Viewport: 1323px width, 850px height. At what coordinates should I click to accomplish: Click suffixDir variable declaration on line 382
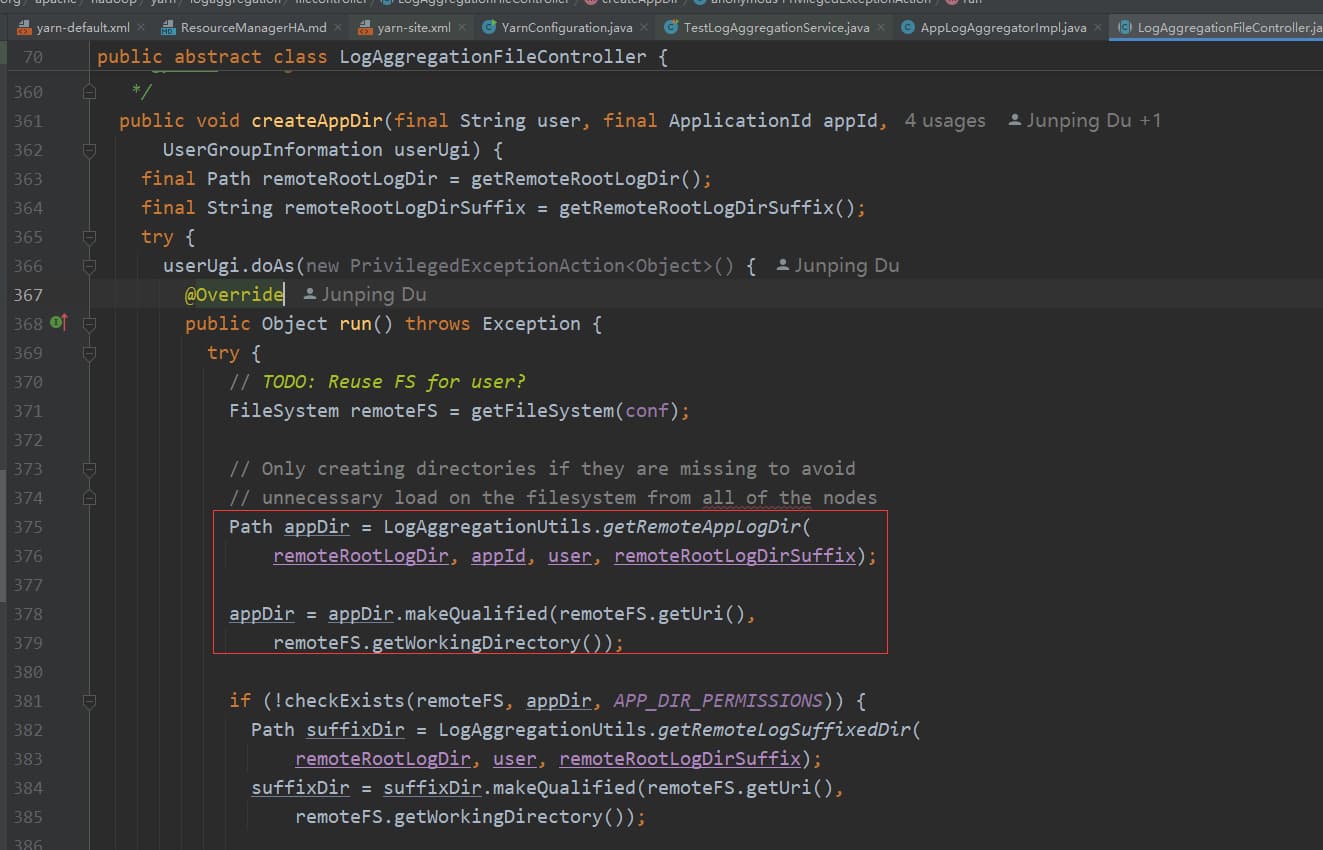click(355, 730)
